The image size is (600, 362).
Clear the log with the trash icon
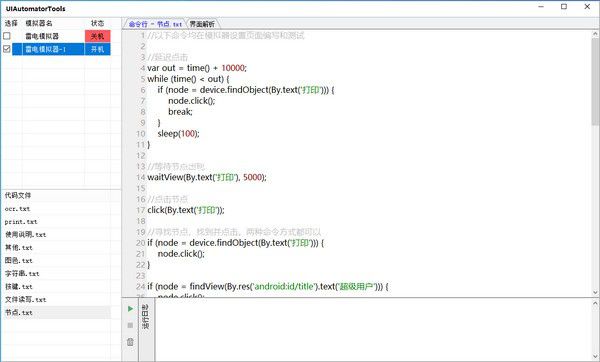[x=130, y=342]
